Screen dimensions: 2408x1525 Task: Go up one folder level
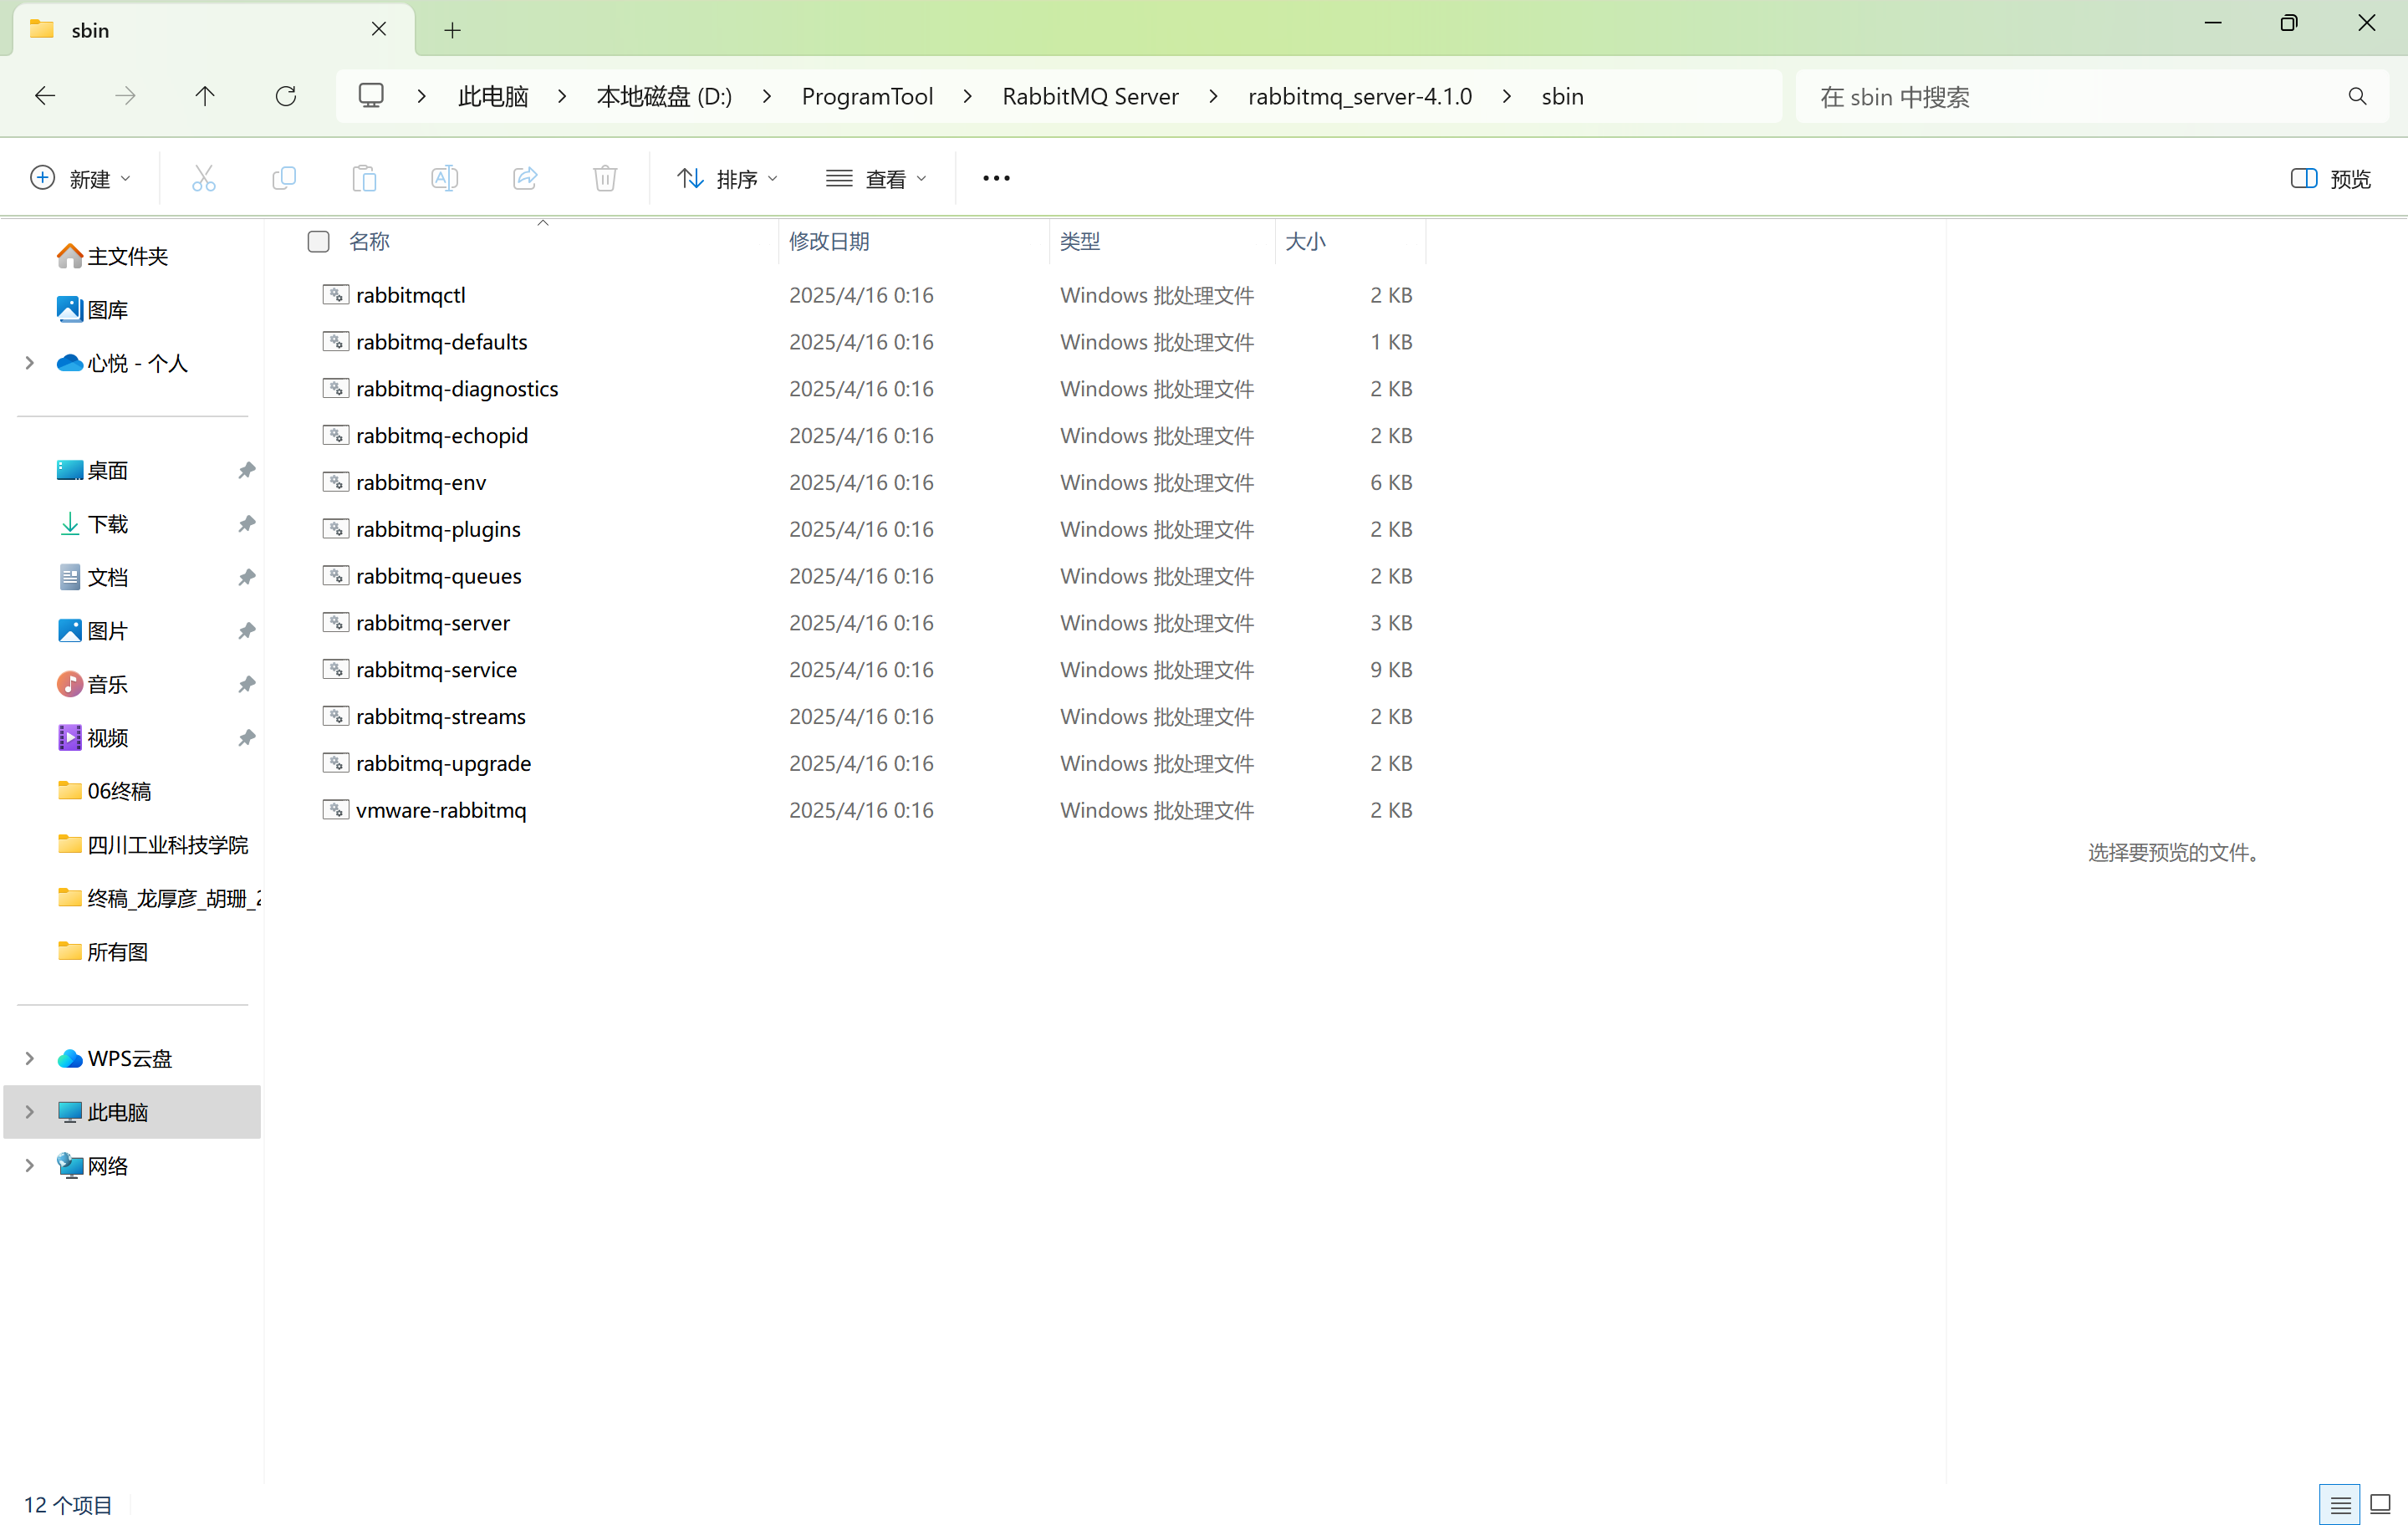pos(205,96)
